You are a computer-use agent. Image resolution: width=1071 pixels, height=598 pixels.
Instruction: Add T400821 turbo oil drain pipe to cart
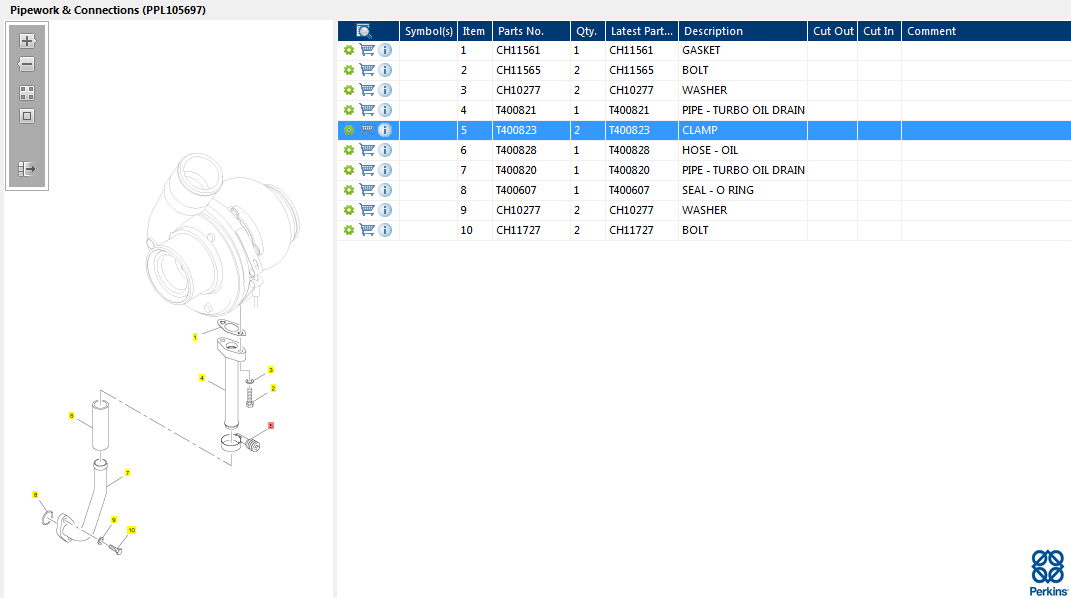[x=367, y=110]
